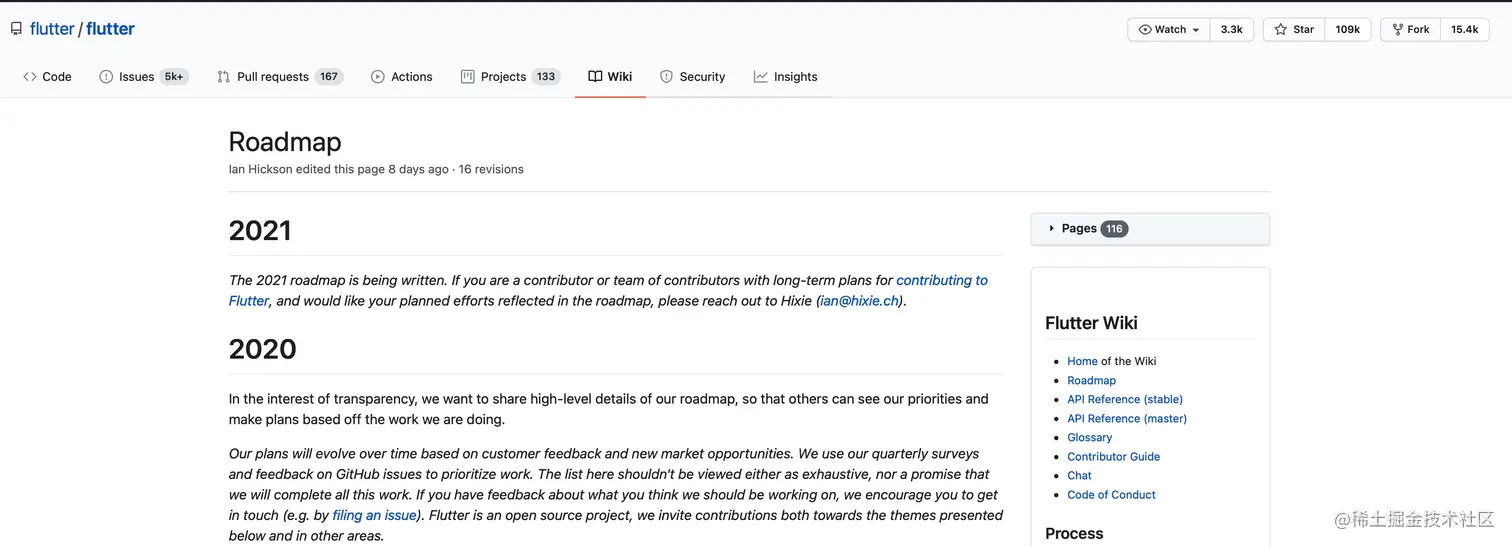Open the Insights tab

(x=786, y=76)
